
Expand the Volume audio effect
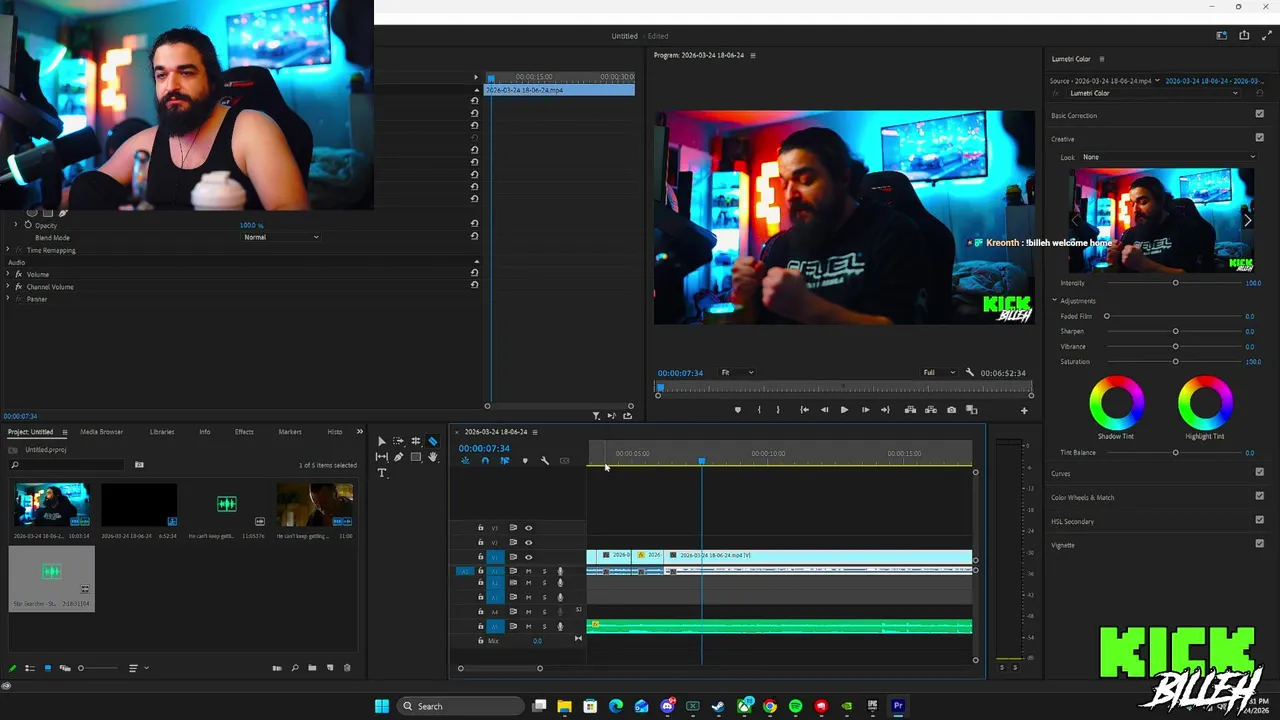click(8, 274)
